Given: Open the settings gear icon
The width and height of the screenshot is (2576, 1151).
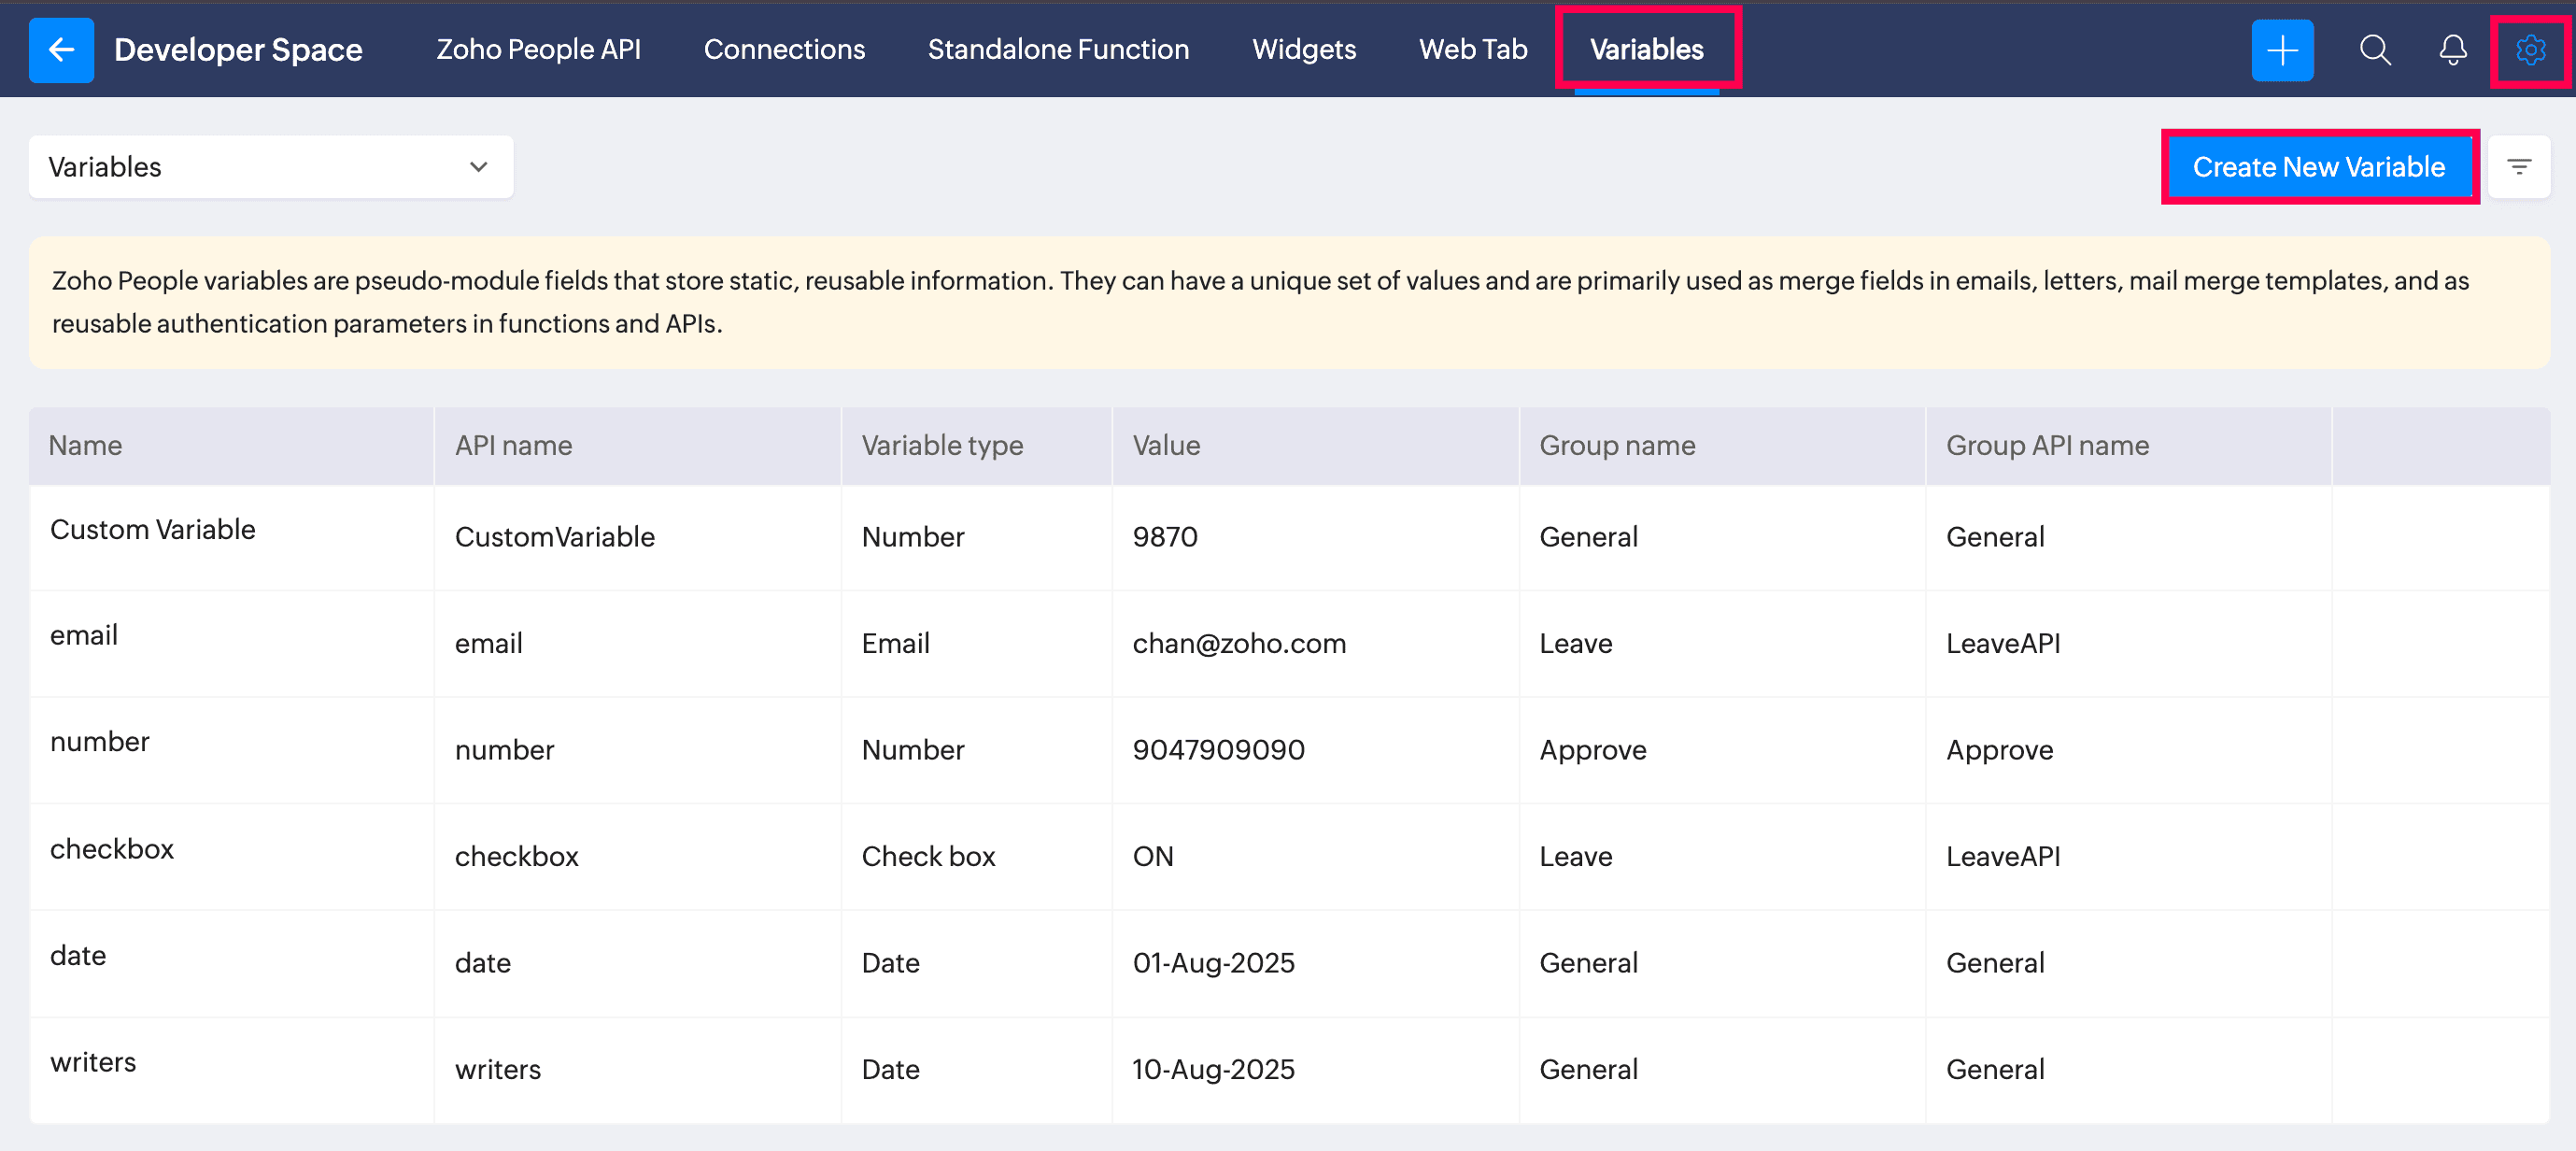Looking at the screenshot, I should (x=2530, y=50).
